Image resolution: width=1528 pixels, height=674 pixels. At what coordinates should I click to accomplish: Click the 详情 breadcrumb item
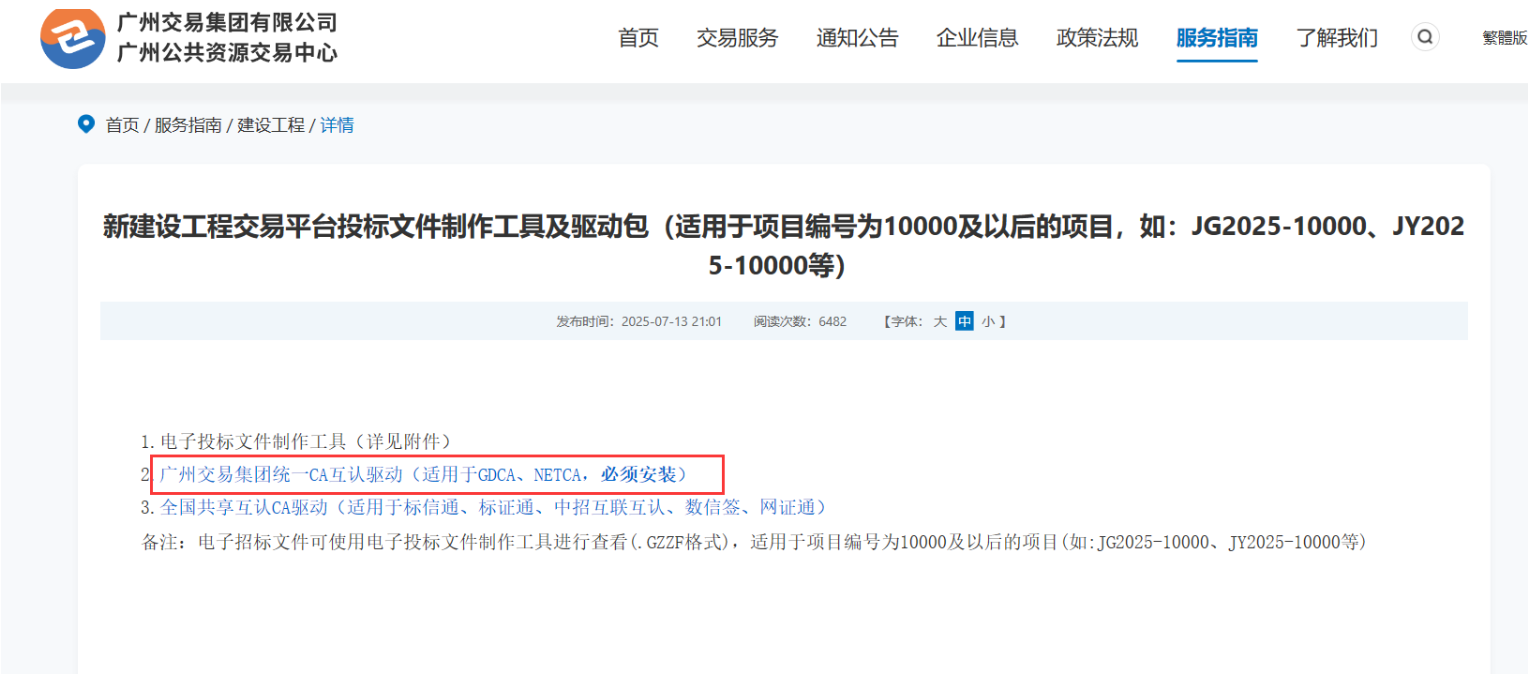pyautogui.click(x=337, y=125)
